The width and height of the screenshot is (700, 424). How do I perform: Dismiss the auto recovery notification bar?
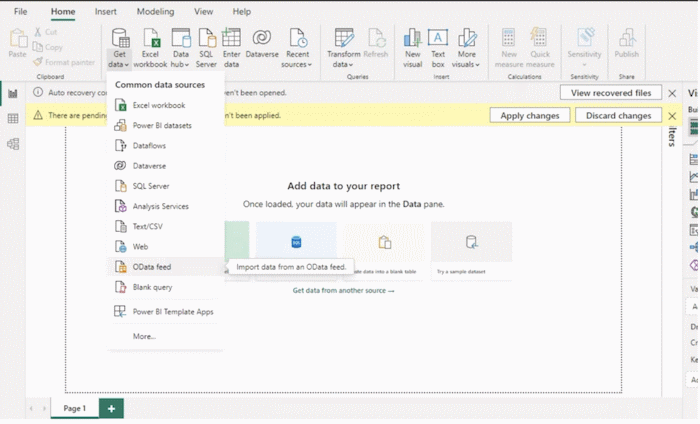tap(672, 93)
